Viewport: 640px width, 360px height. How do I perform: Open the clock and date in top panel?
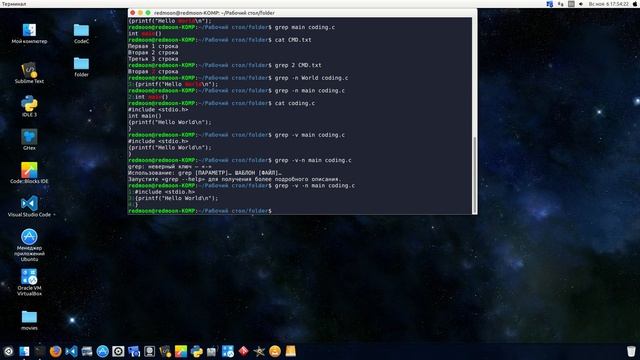point(608,4)
